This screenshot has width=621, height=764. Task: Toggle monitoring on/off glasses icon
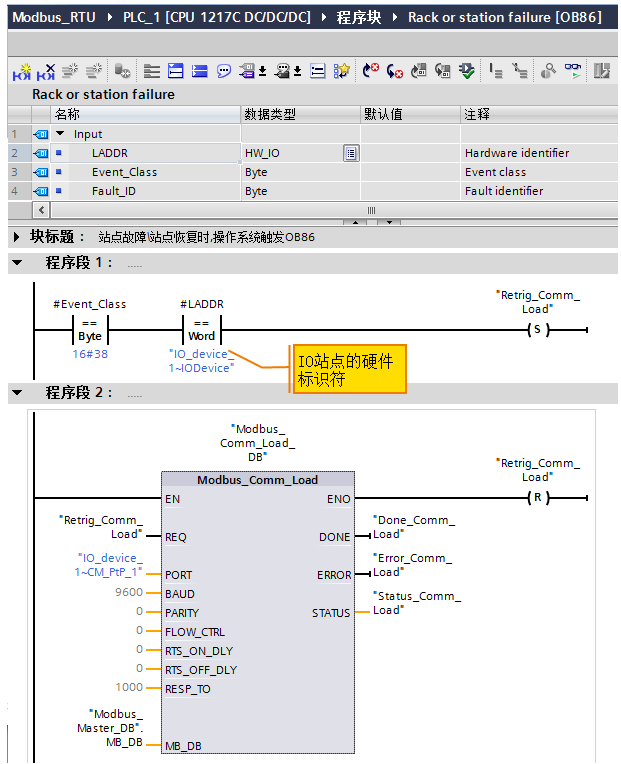573,71
